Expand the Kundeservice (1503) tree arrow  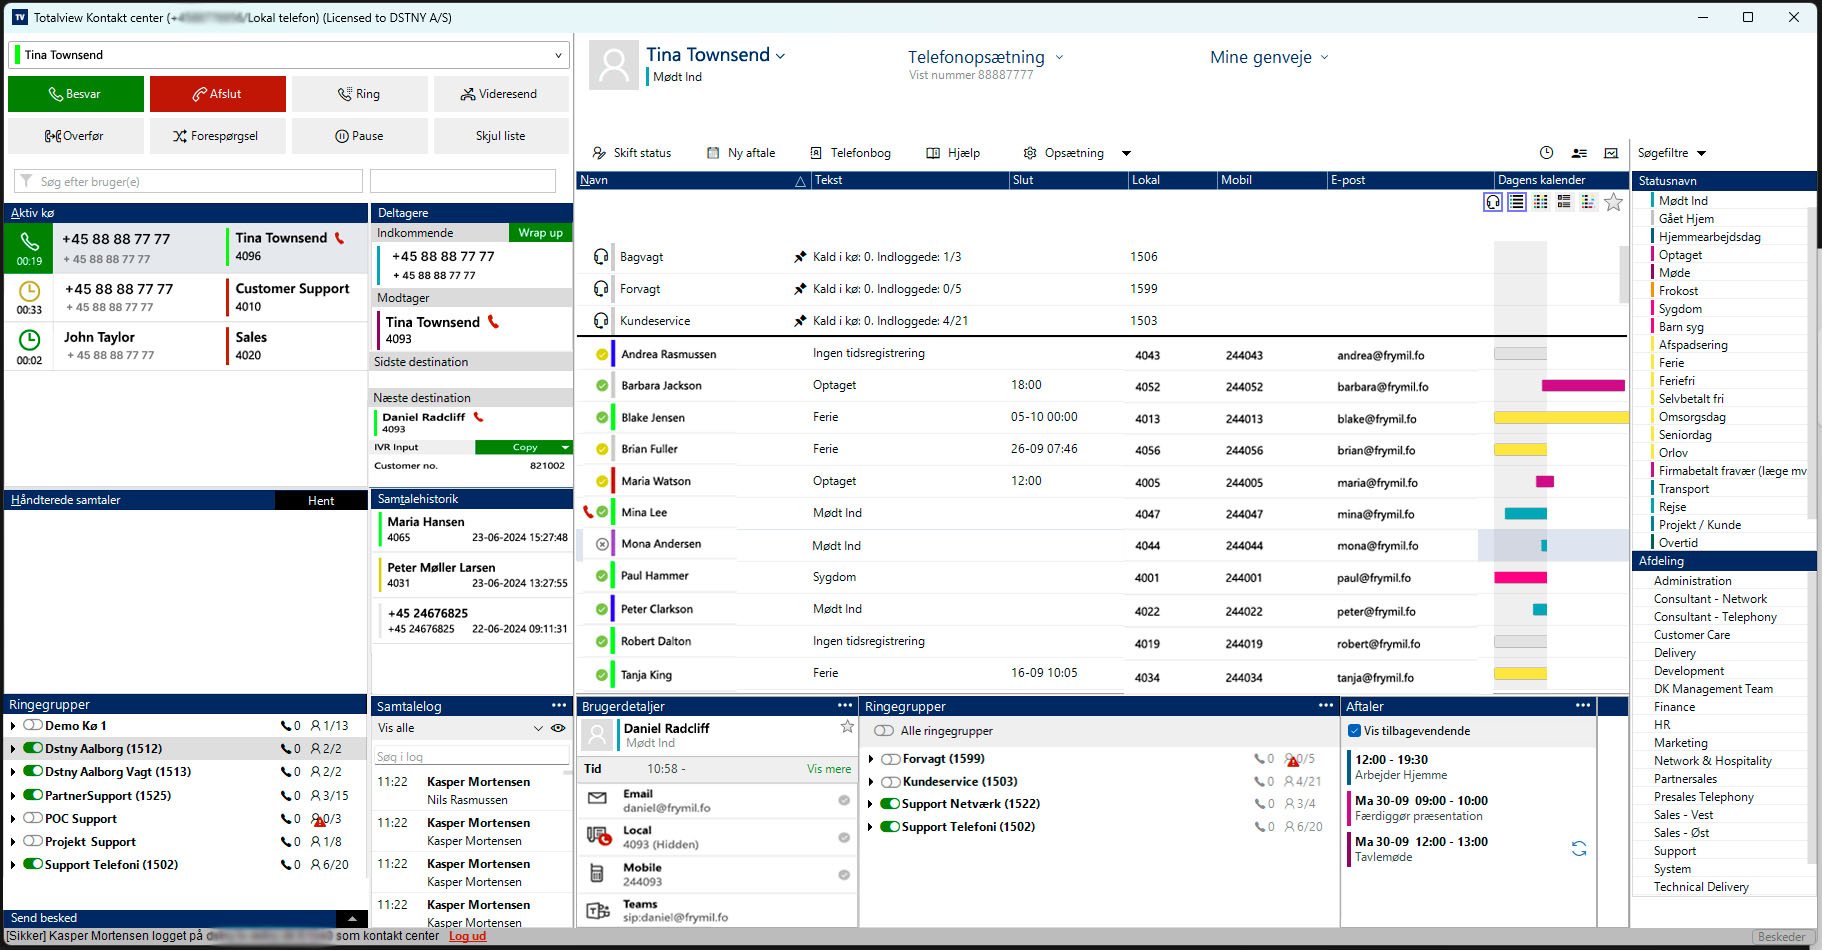871,782
